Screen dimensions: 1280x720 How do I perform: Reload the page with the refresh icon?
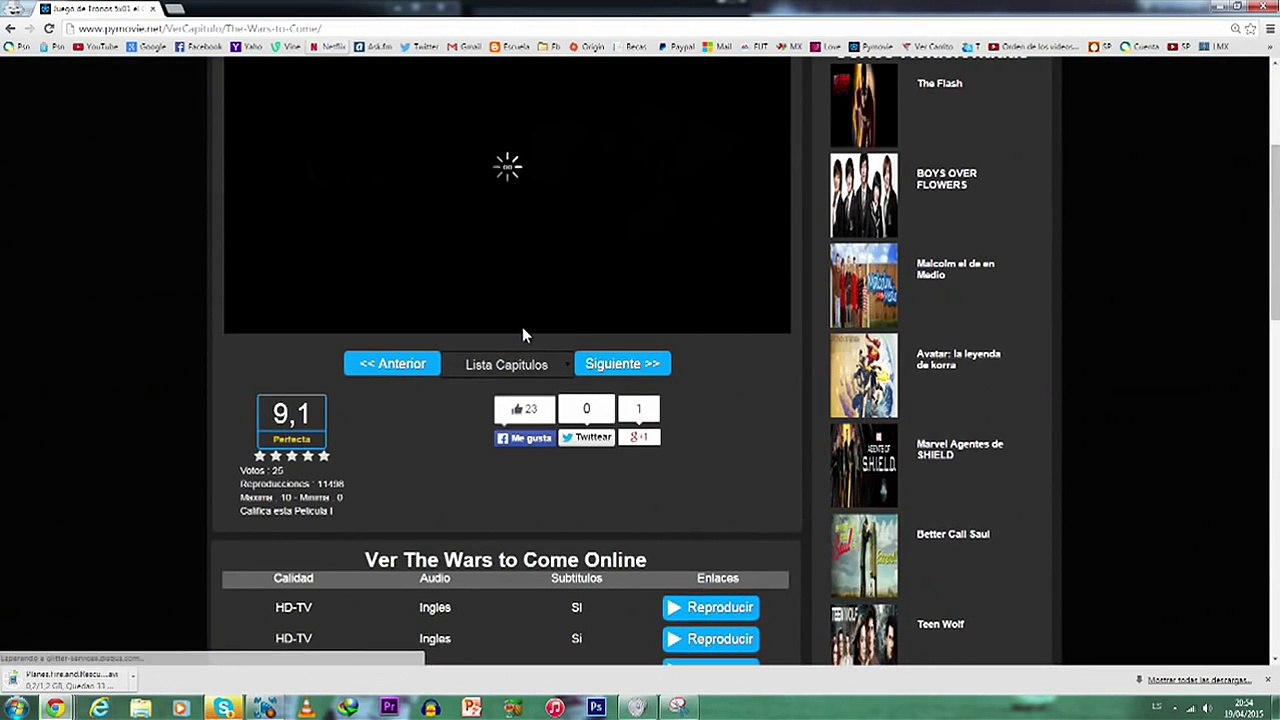[x=49, y=29]
